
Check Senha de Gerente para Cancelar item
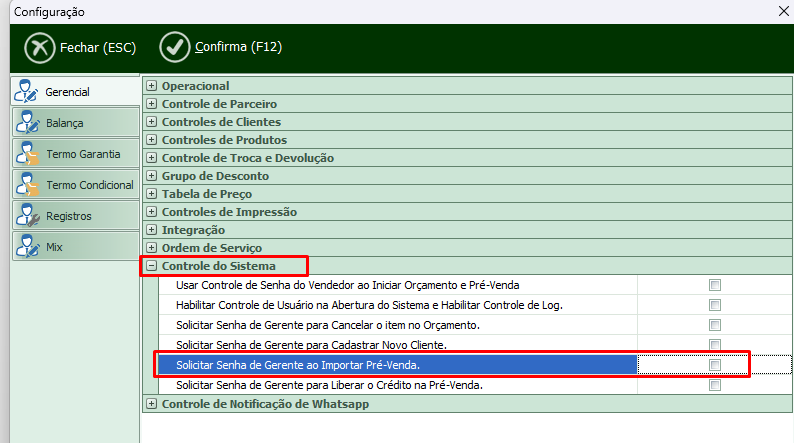pos(714,325)
